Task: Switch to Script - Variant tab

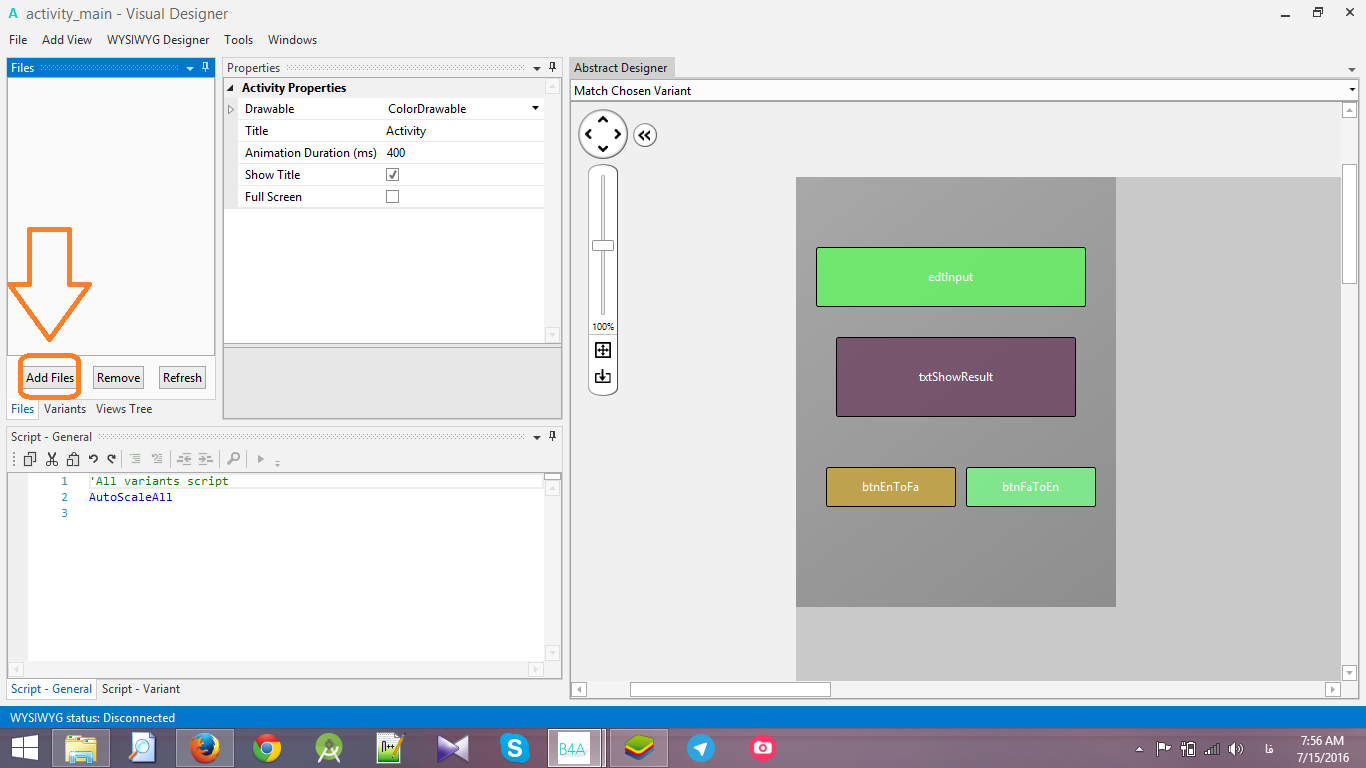Action: 141,689
